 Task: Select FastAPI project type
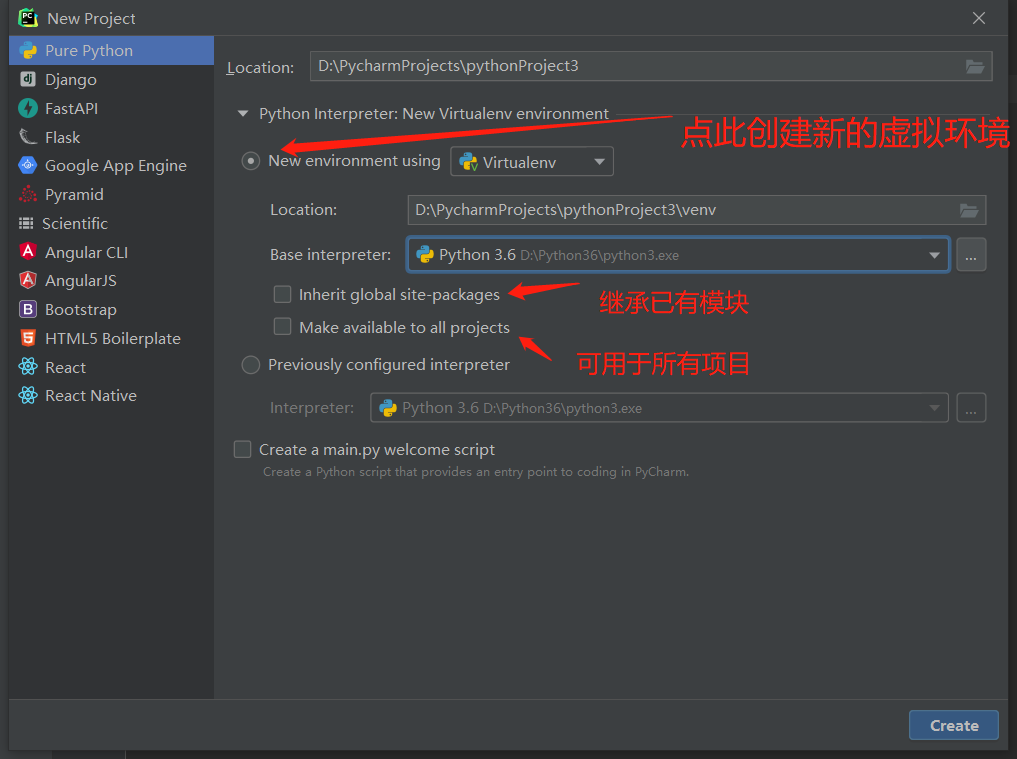click(112, 108)
